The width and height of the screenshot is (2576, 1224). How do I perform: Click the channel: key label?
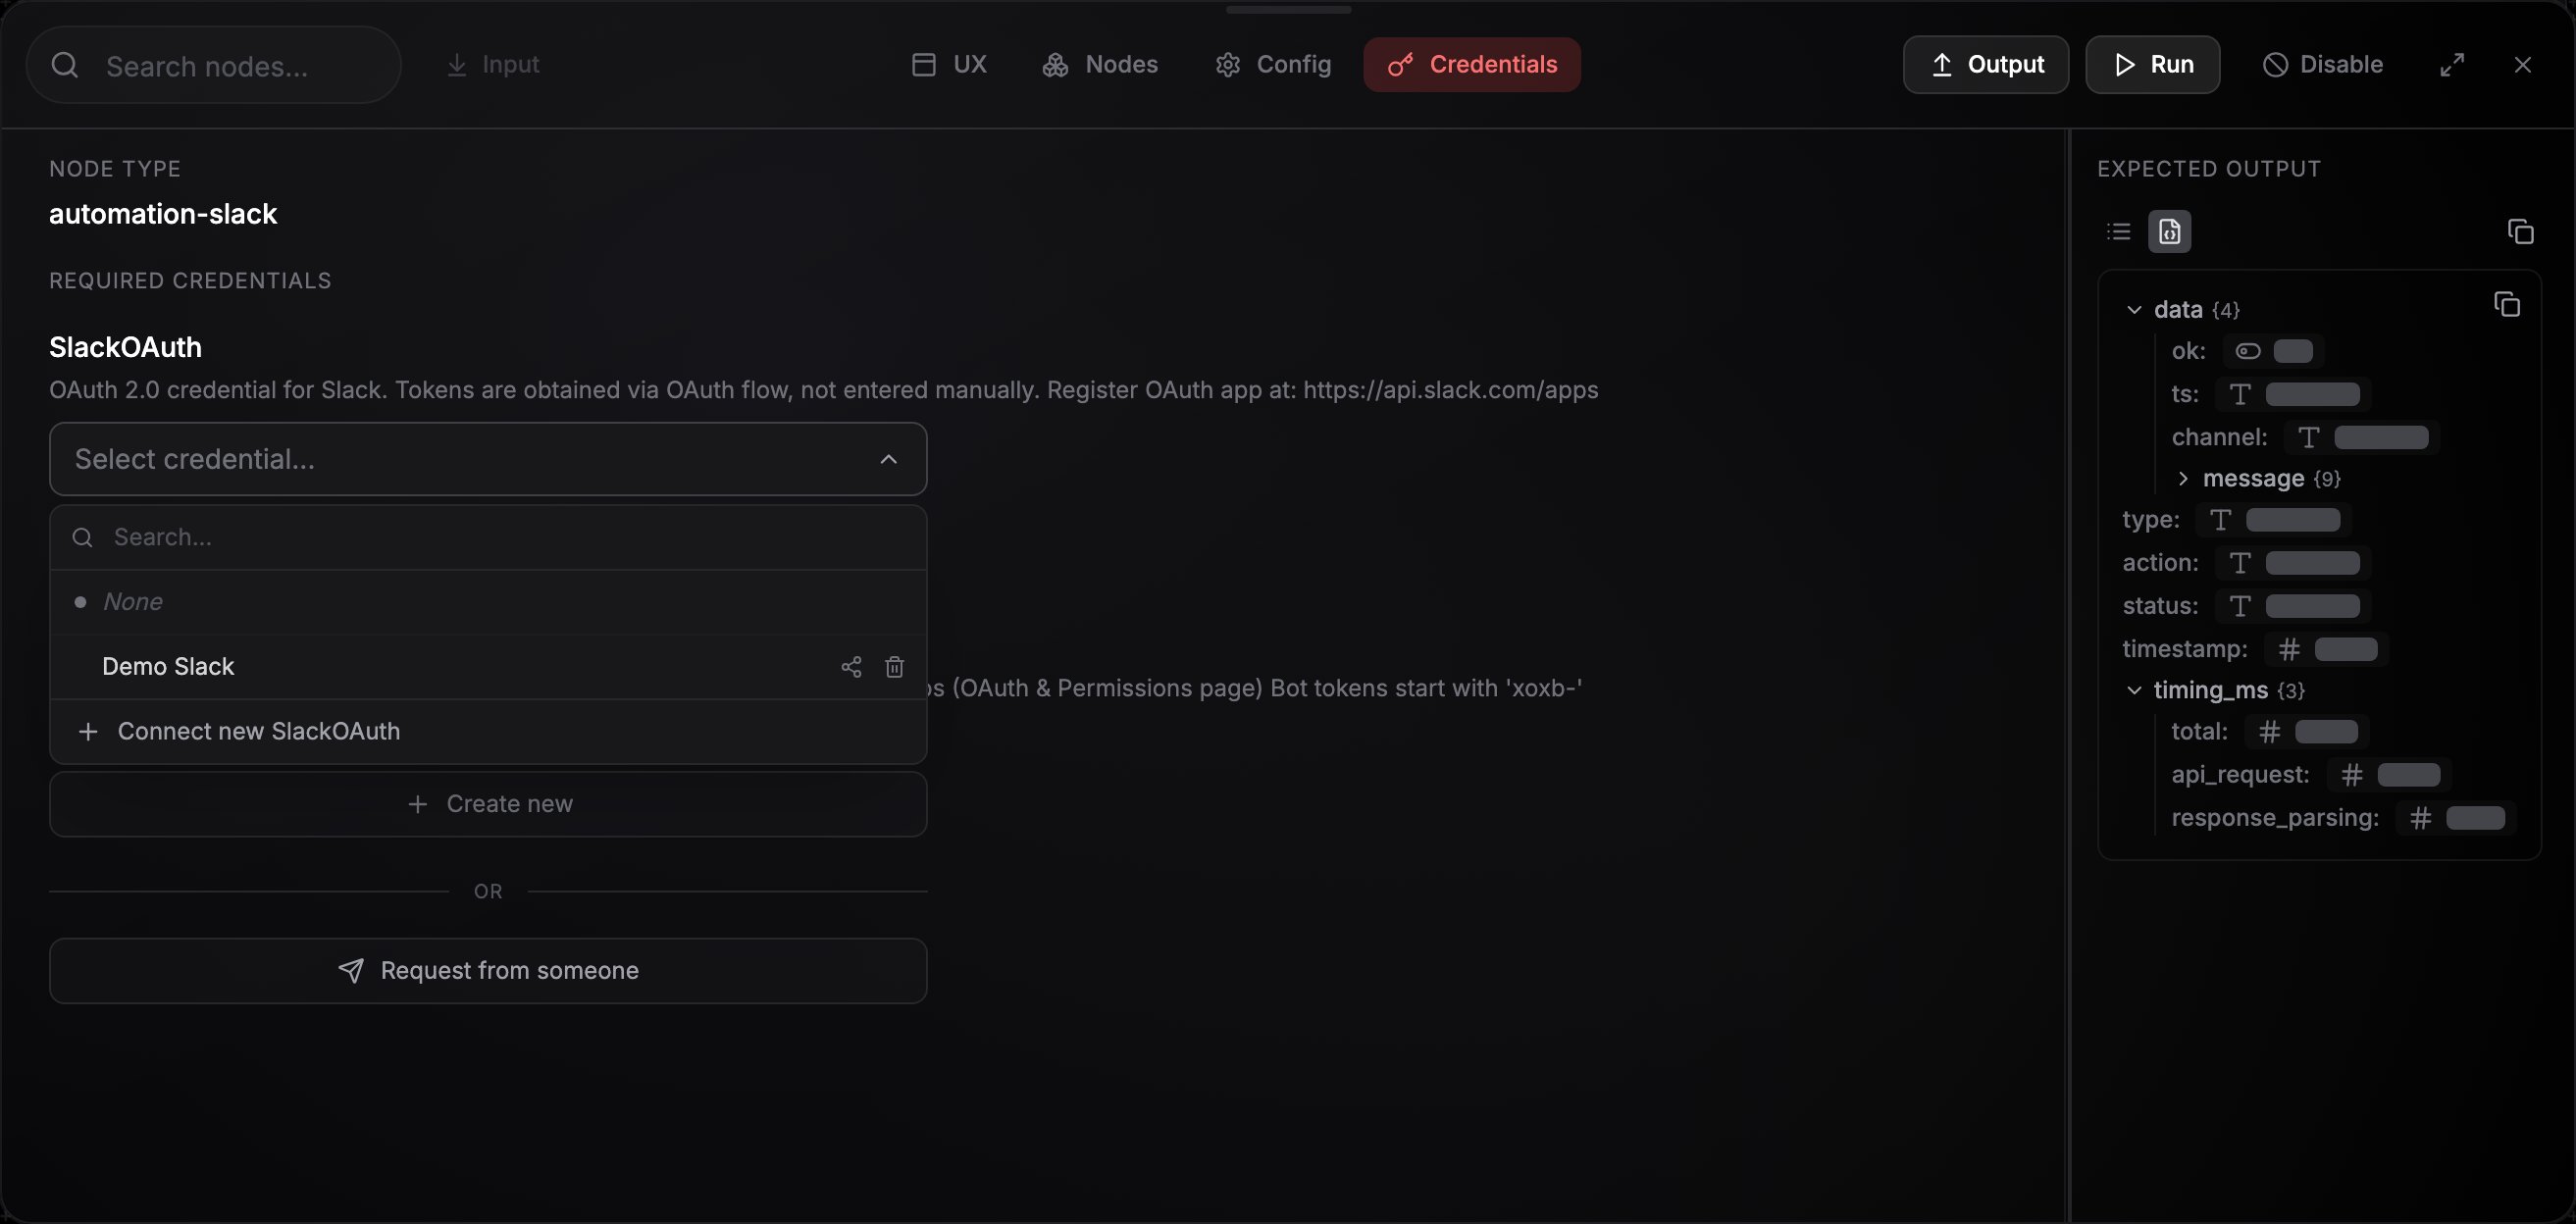(2219, 437)
